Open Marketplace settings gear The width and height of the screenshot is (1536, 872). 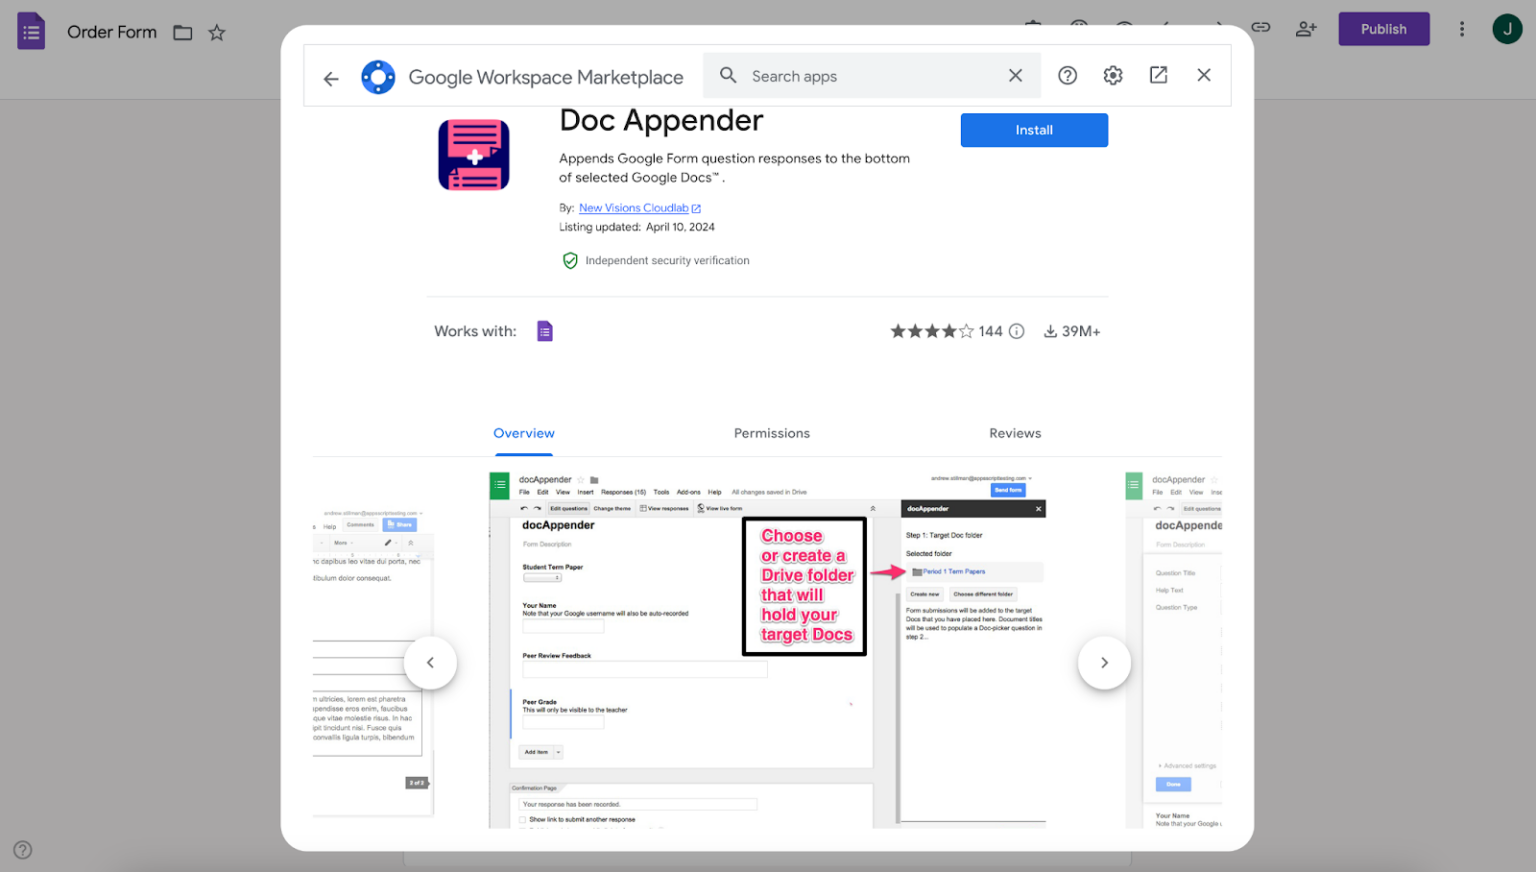pyautogui.click(x=1112, y=75)
